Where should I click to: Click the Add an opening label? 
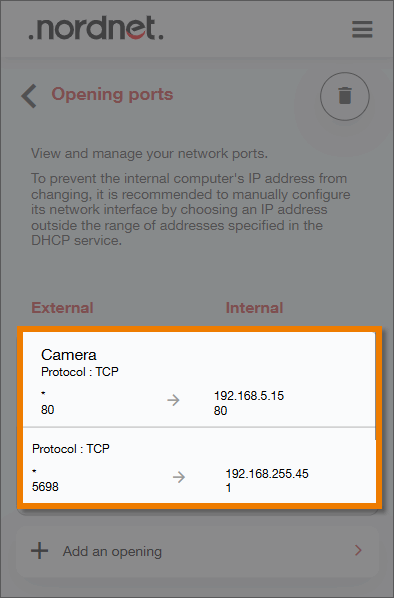112,551
